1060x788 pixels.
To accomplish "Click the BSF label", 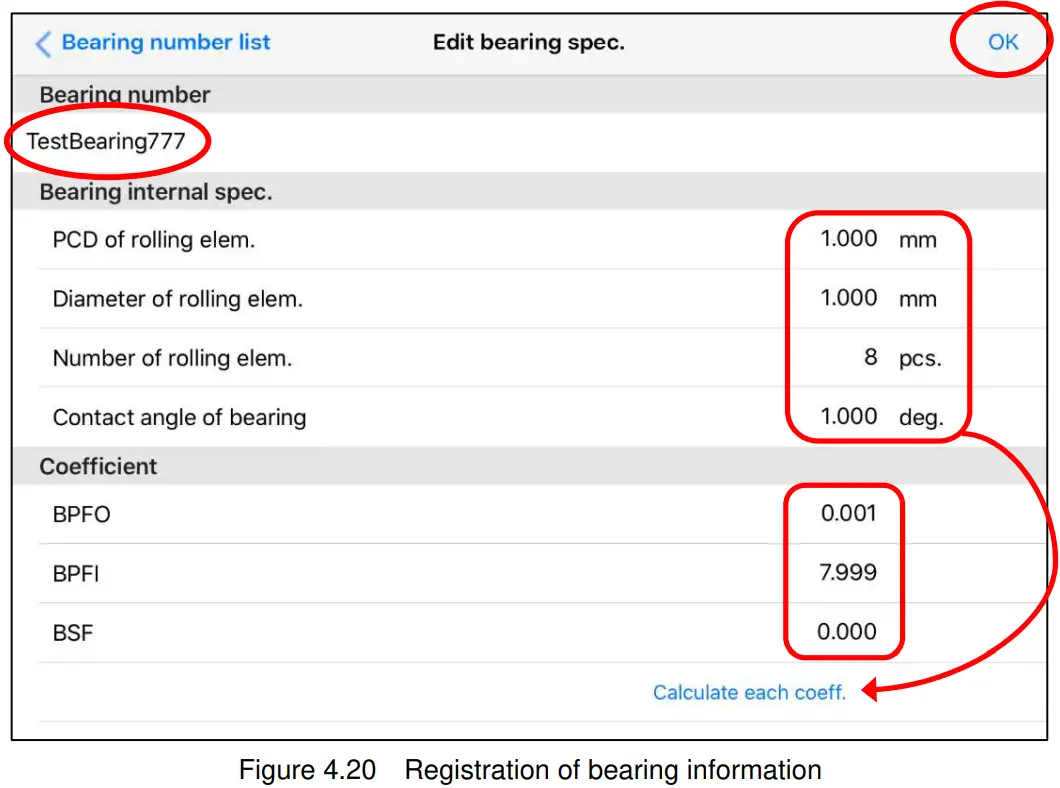I will [72, 633].
